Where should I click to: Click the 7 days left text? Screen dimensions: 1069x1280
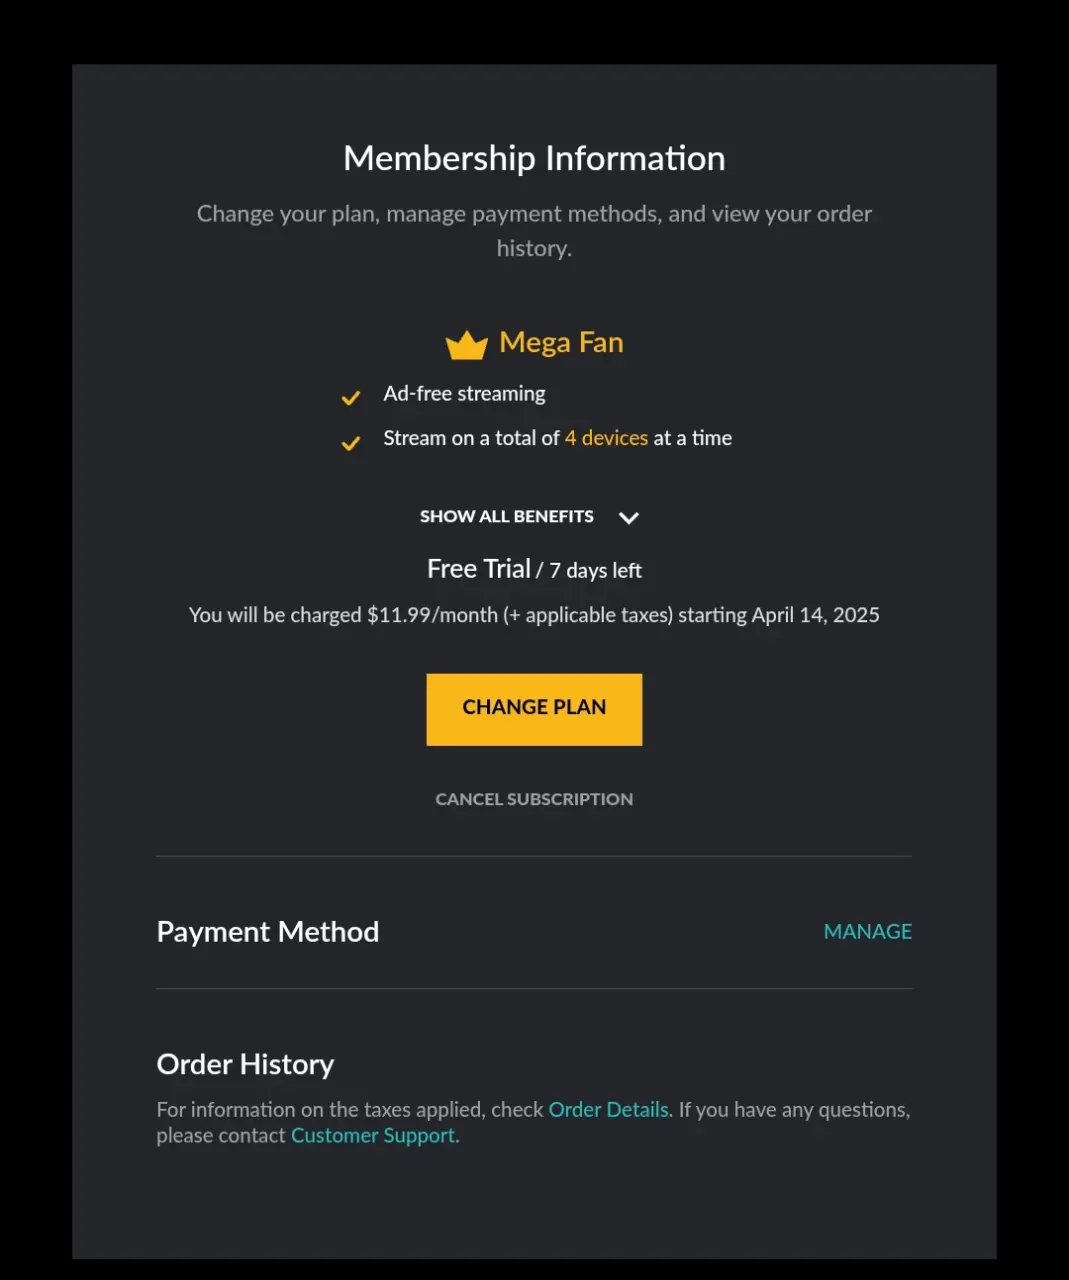click(595, 570)
